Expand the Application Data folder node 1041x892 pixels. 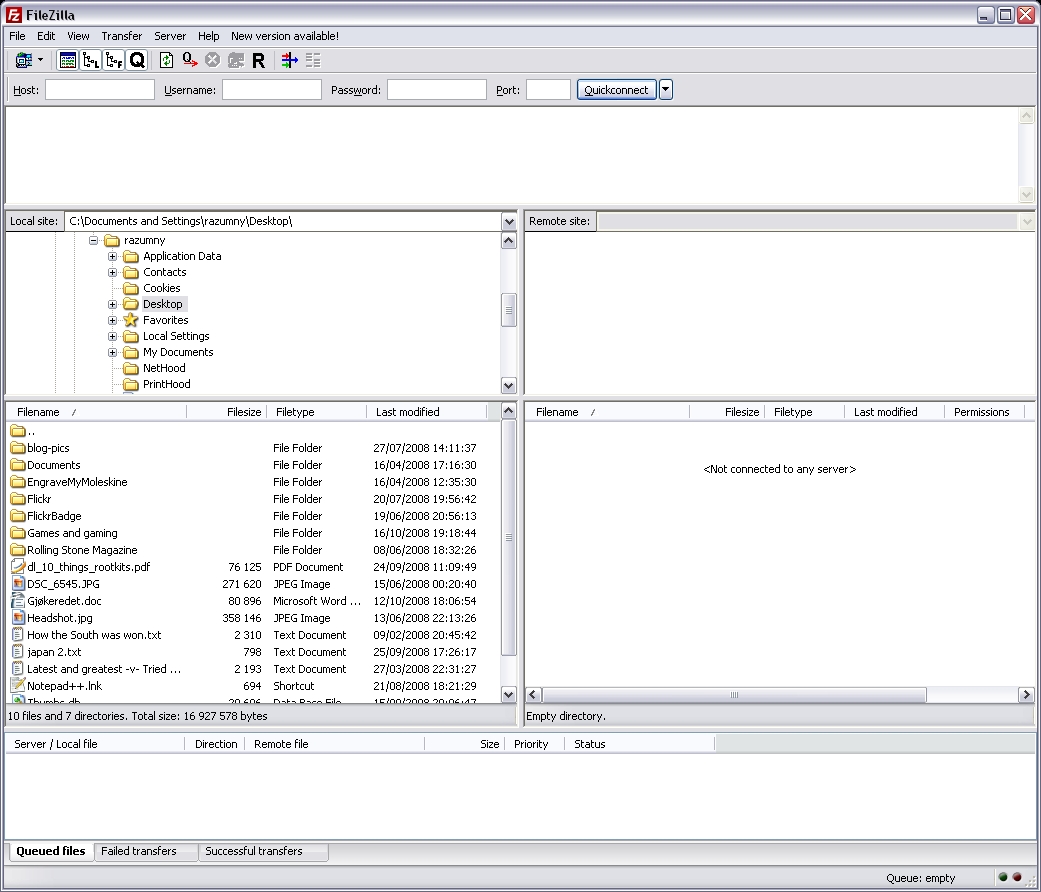112,256
